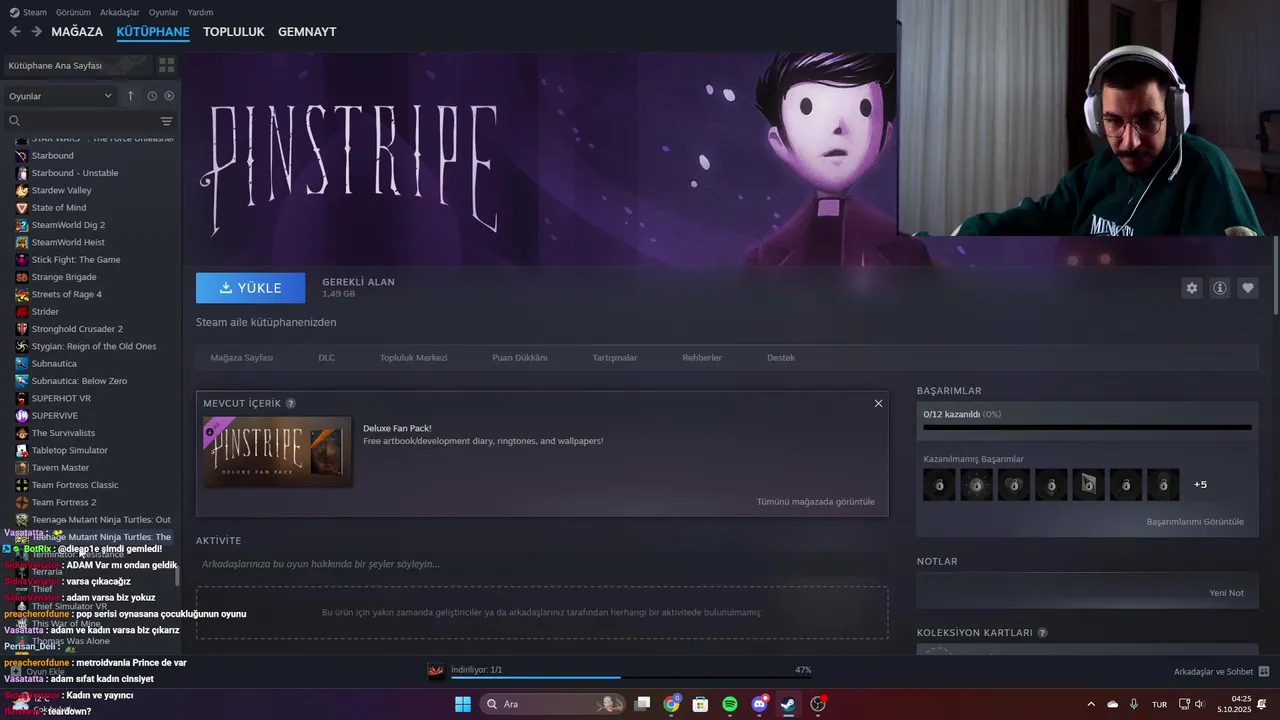Select SUPERHOT VR in library
The image size is (1280, 720).
coord(61,398)
